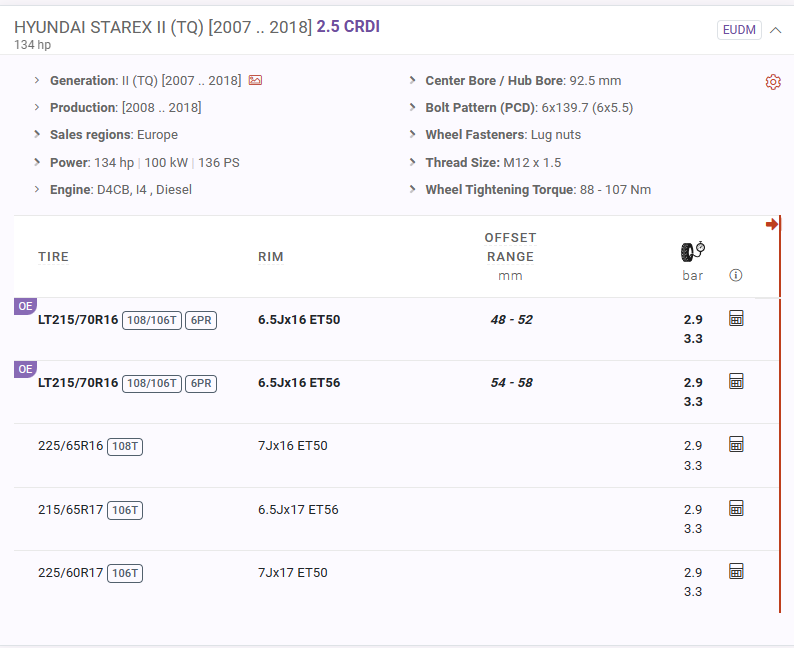Click the 134 hp subtitle
Image resolution: width=794 pixels, height=648 pixels.
[x=32, y=45]
